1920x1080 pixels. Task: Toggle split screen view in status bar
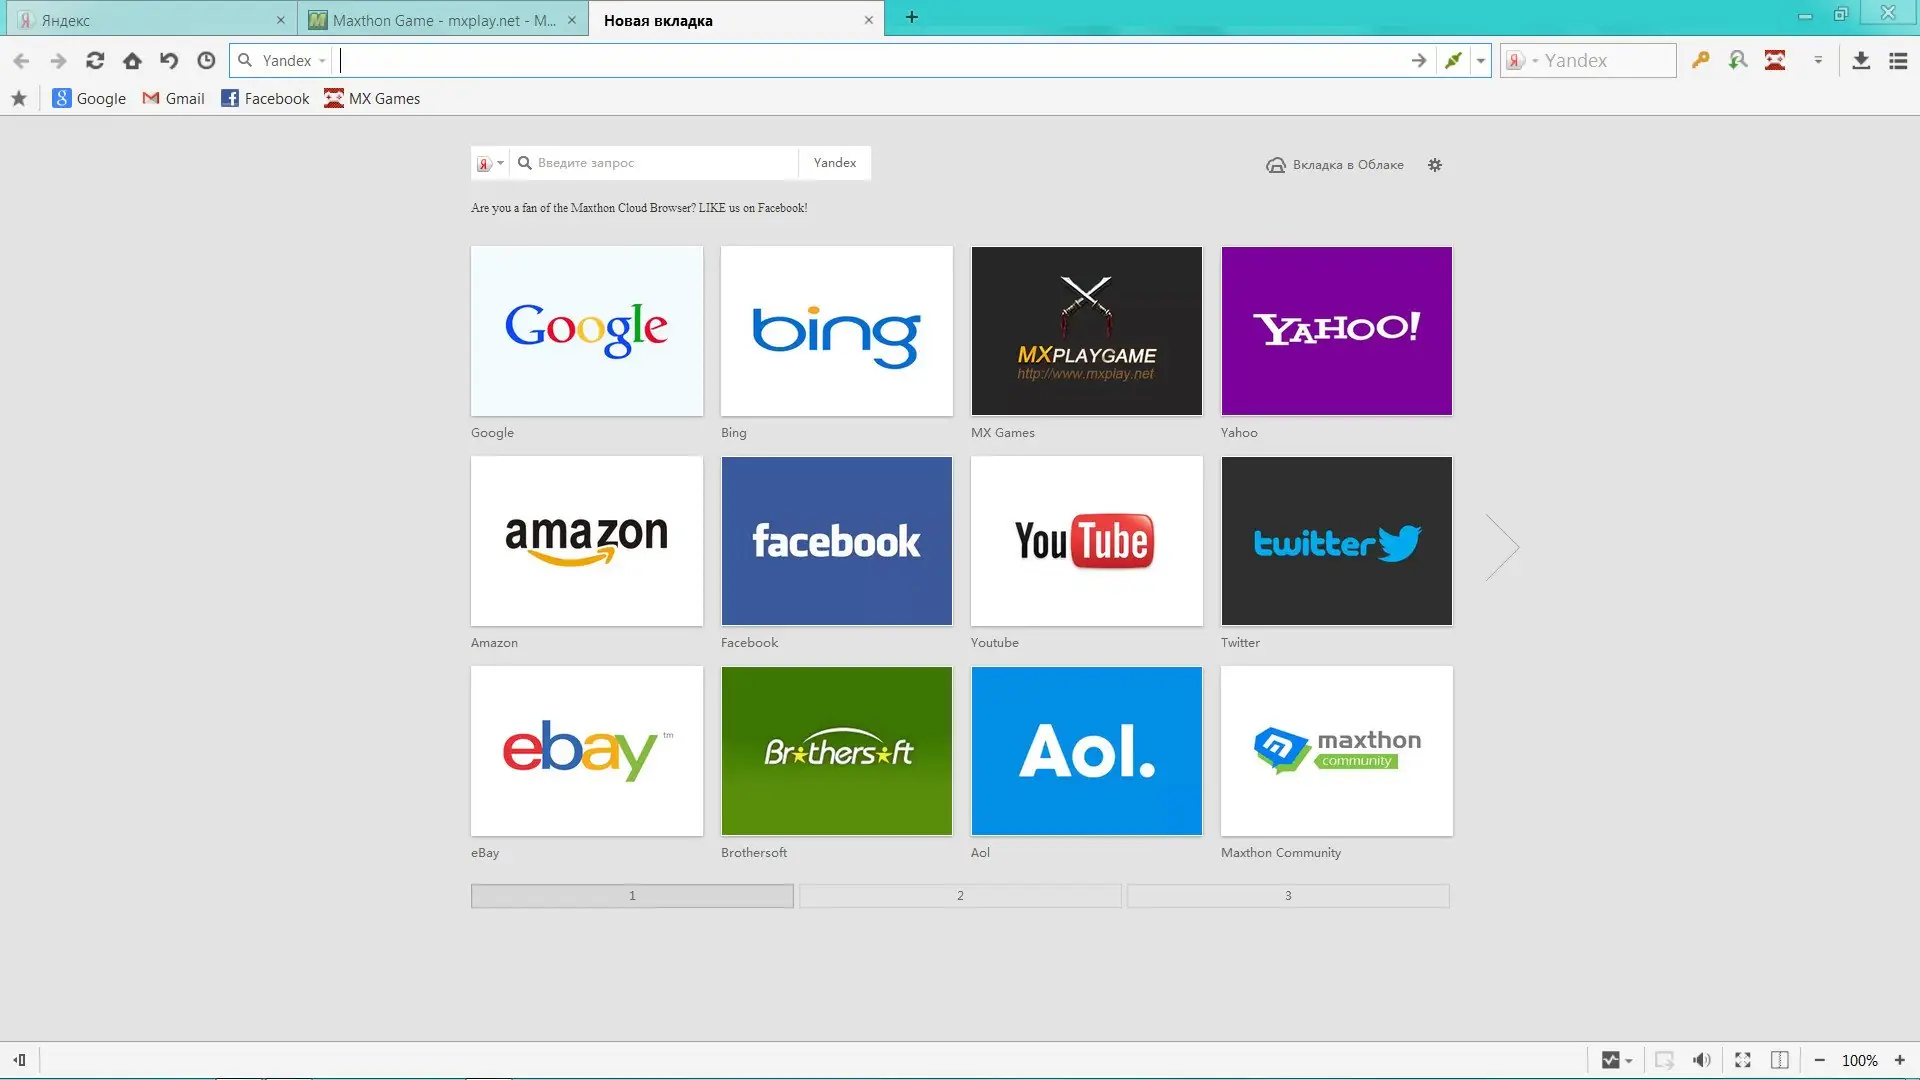coord(1780,1060)
